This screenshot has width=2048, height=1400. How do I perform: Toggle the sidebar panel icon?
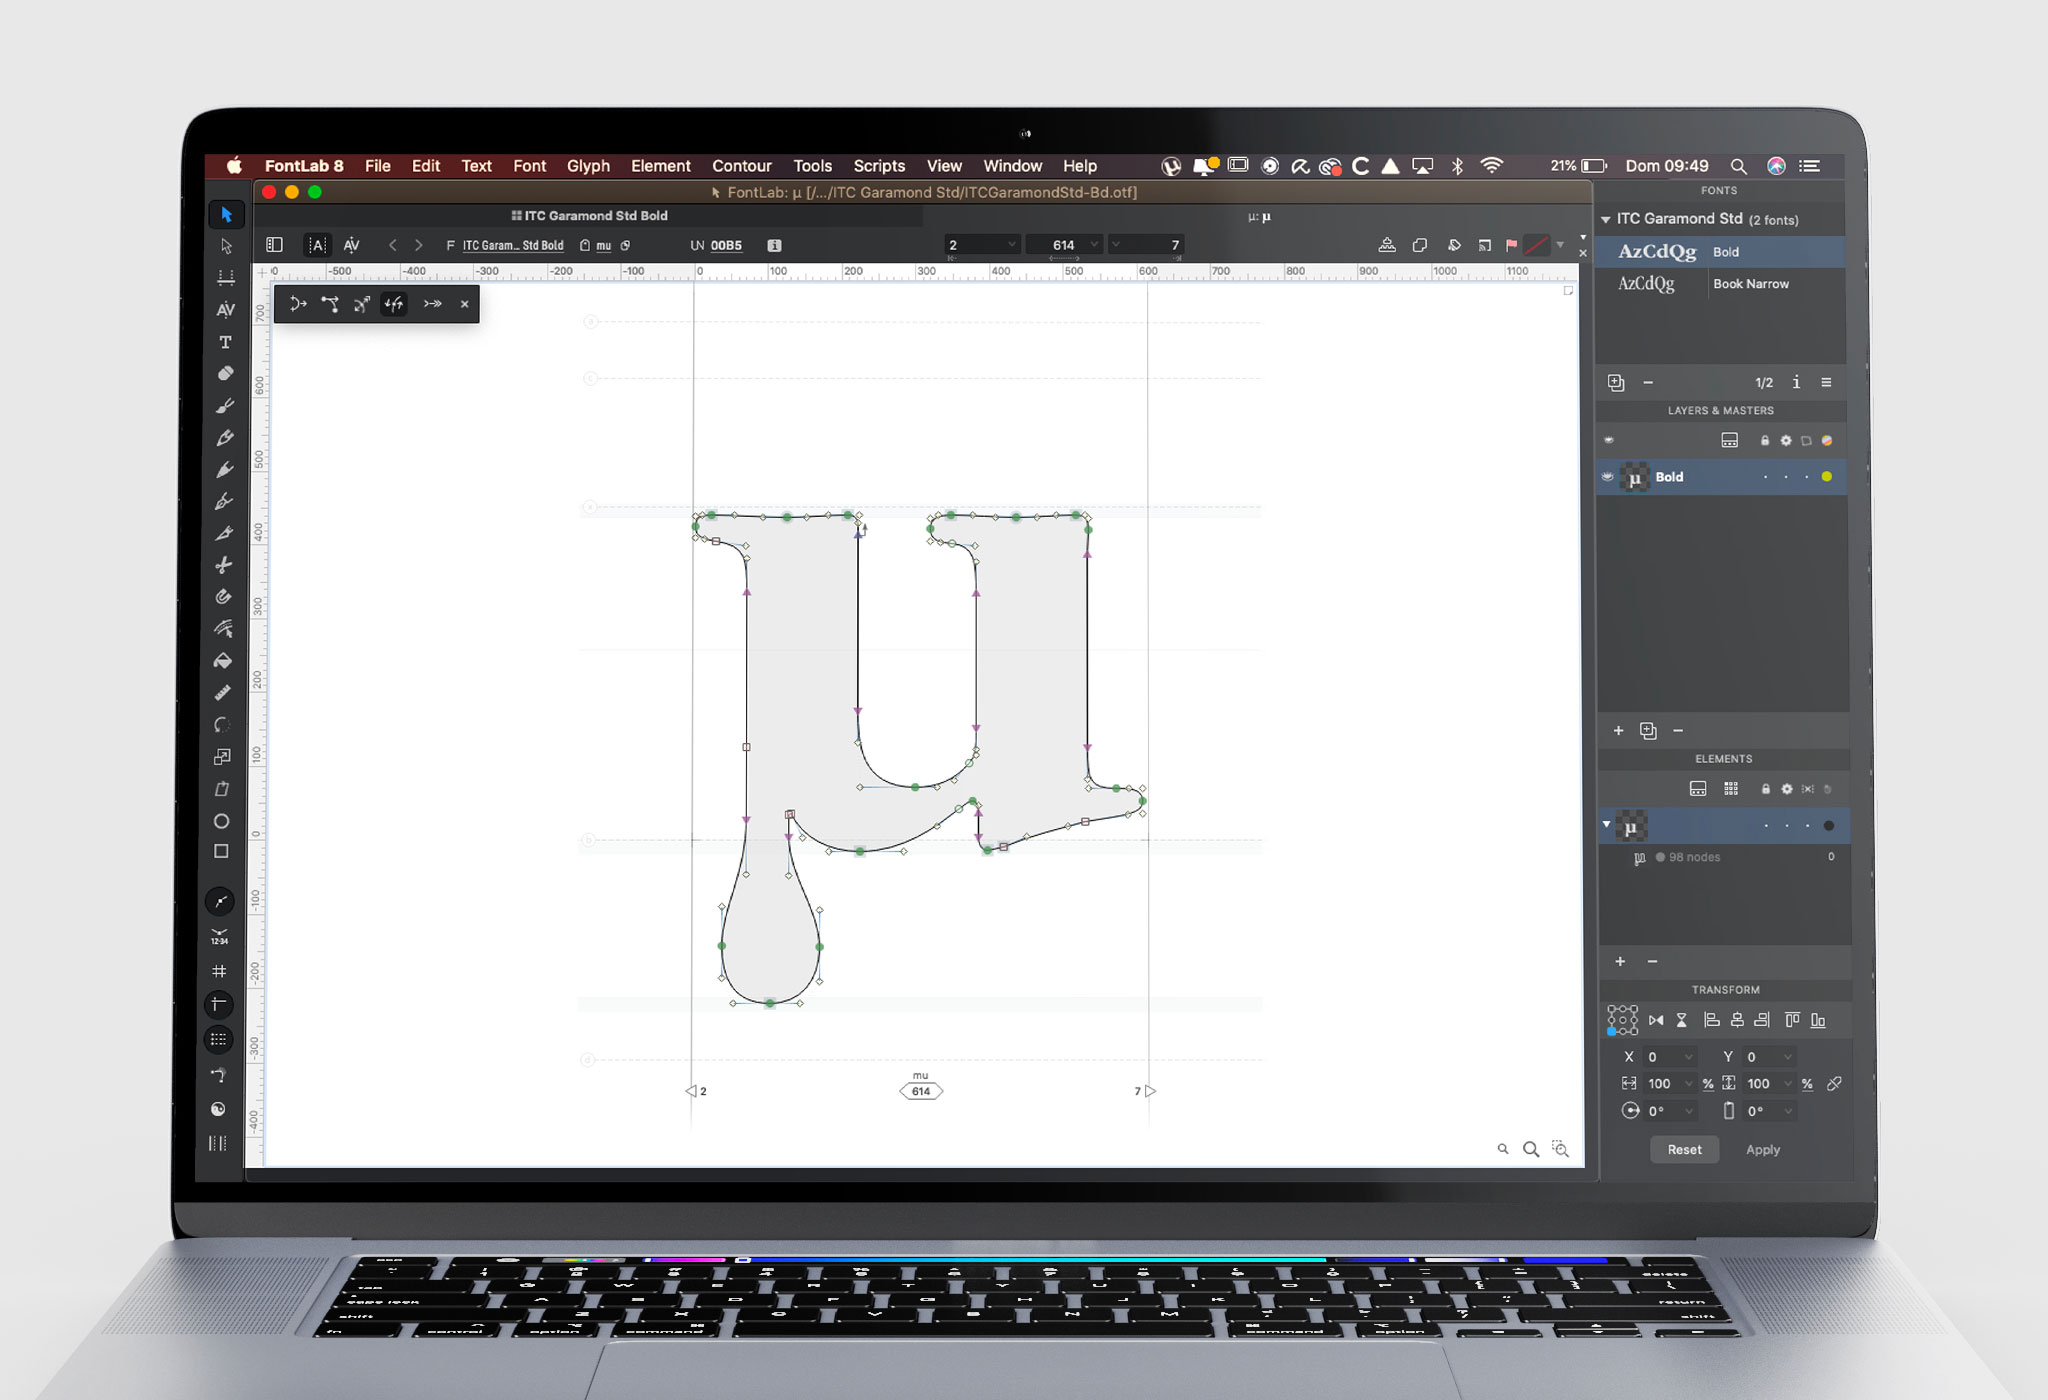(274, 245)
